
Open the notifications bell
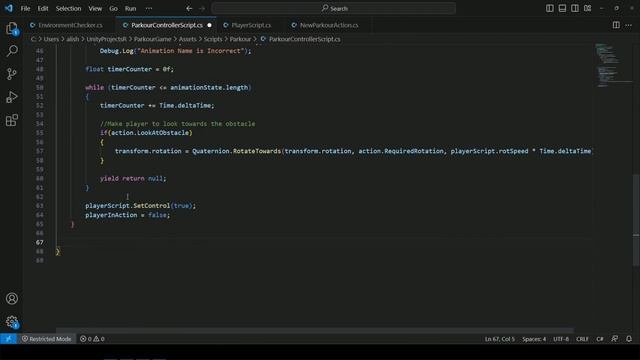point(629,339)
